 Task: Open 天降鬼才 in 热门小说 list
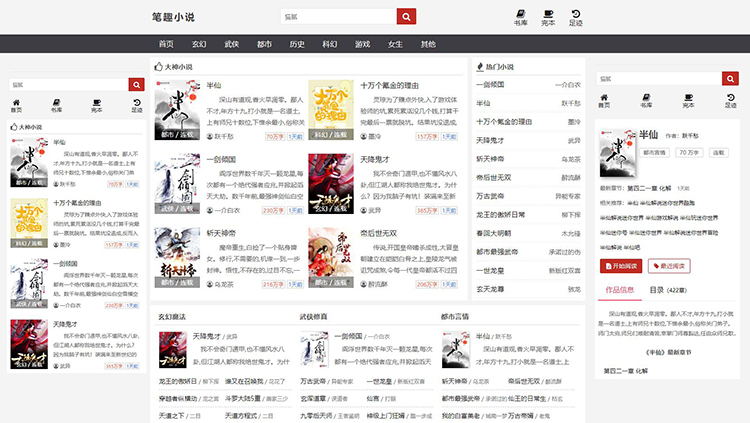tap(490, 140)
